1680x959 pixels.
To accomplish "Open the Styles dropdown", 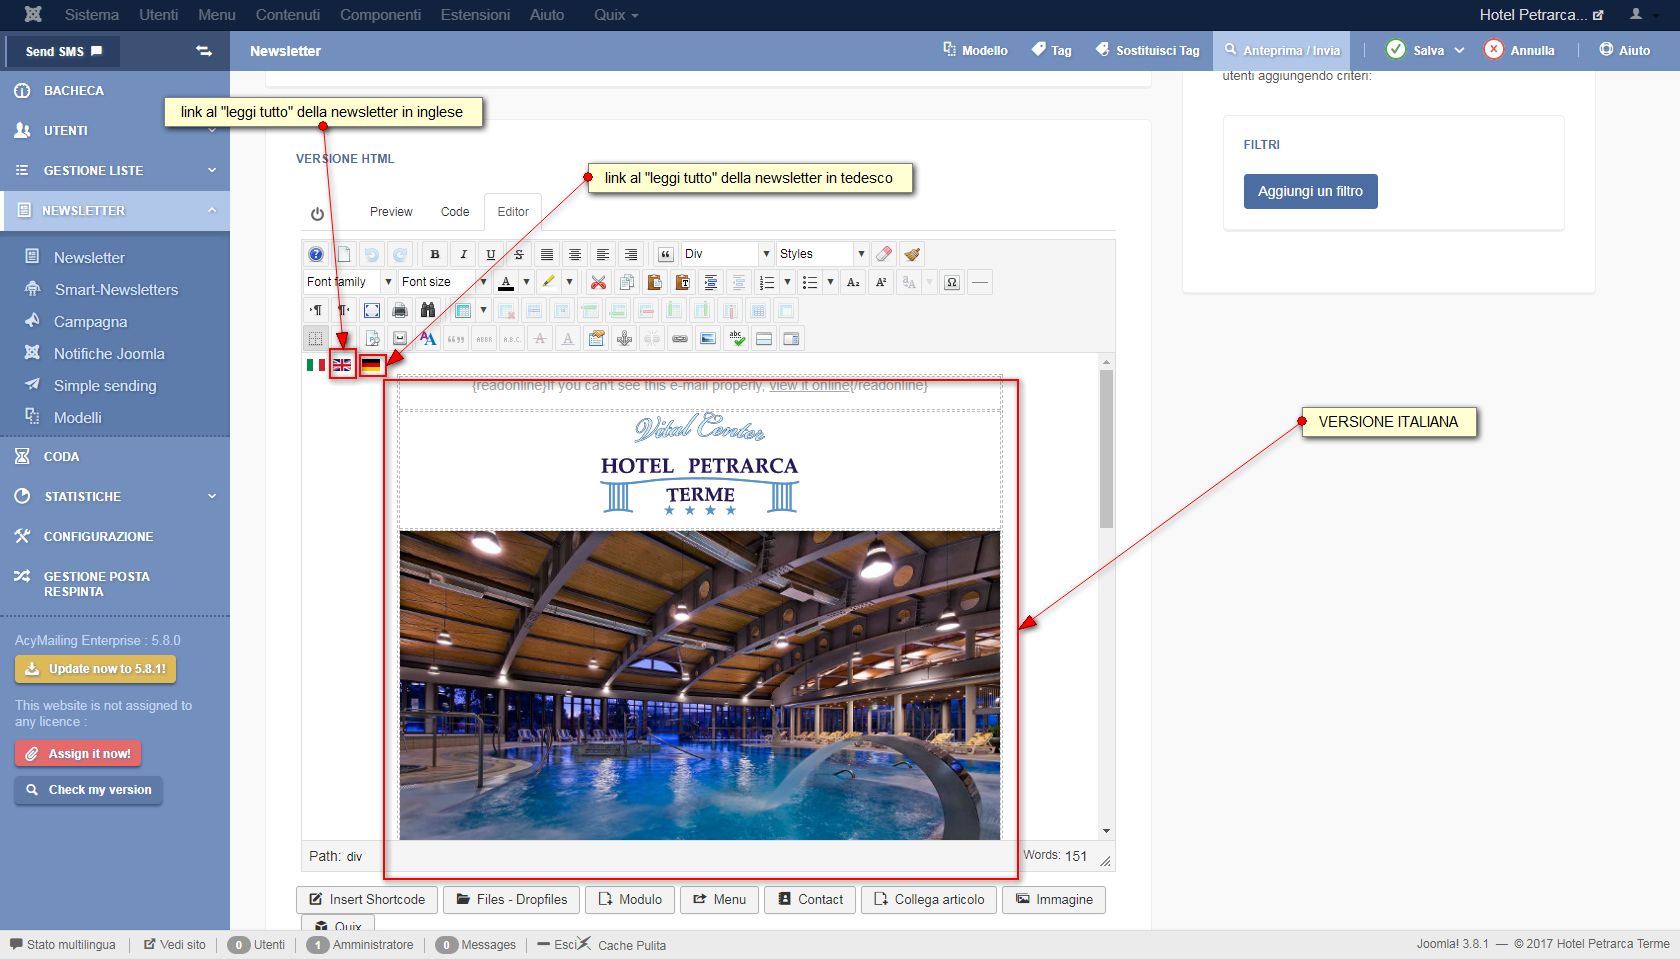I will [822, 254].
